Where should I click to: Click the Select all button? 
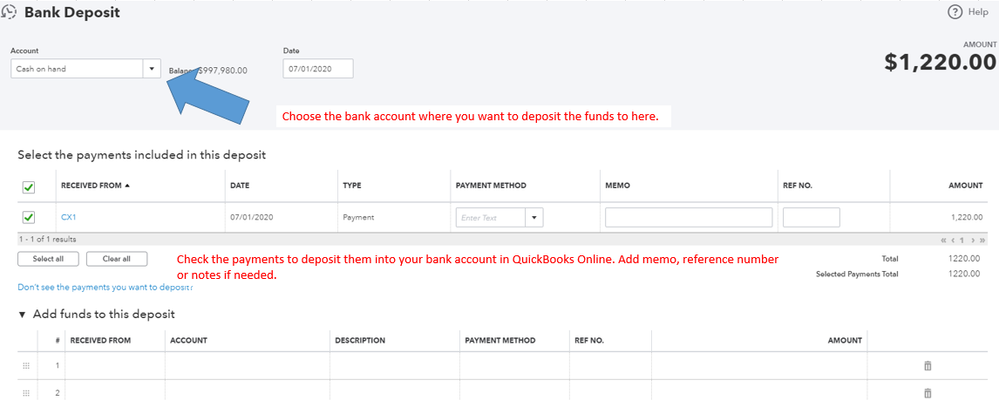[48, 259]
